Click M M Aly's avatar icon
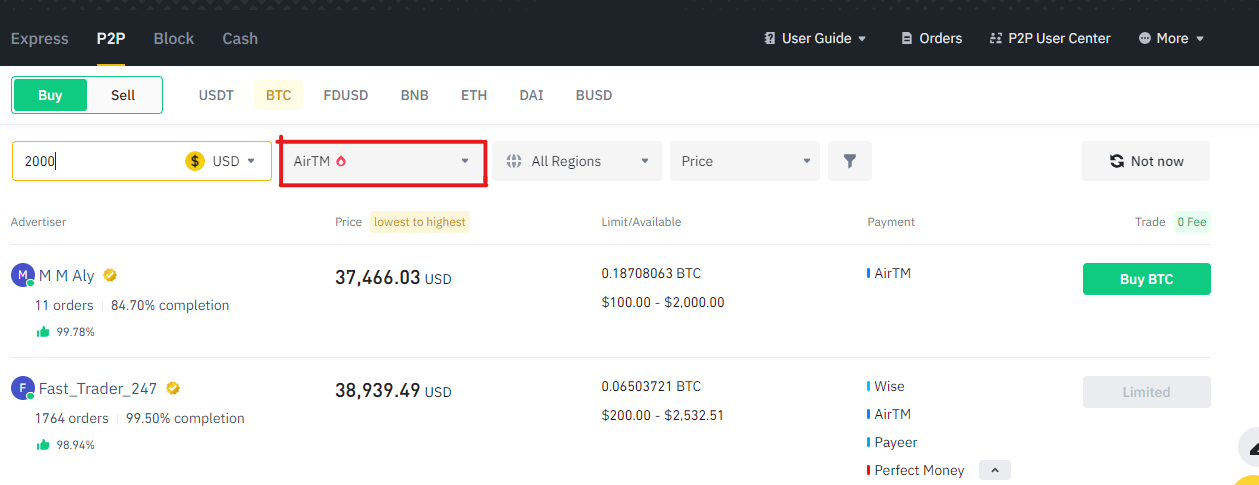The height and width of the screenshot is (485, 1259). (22, 276)
